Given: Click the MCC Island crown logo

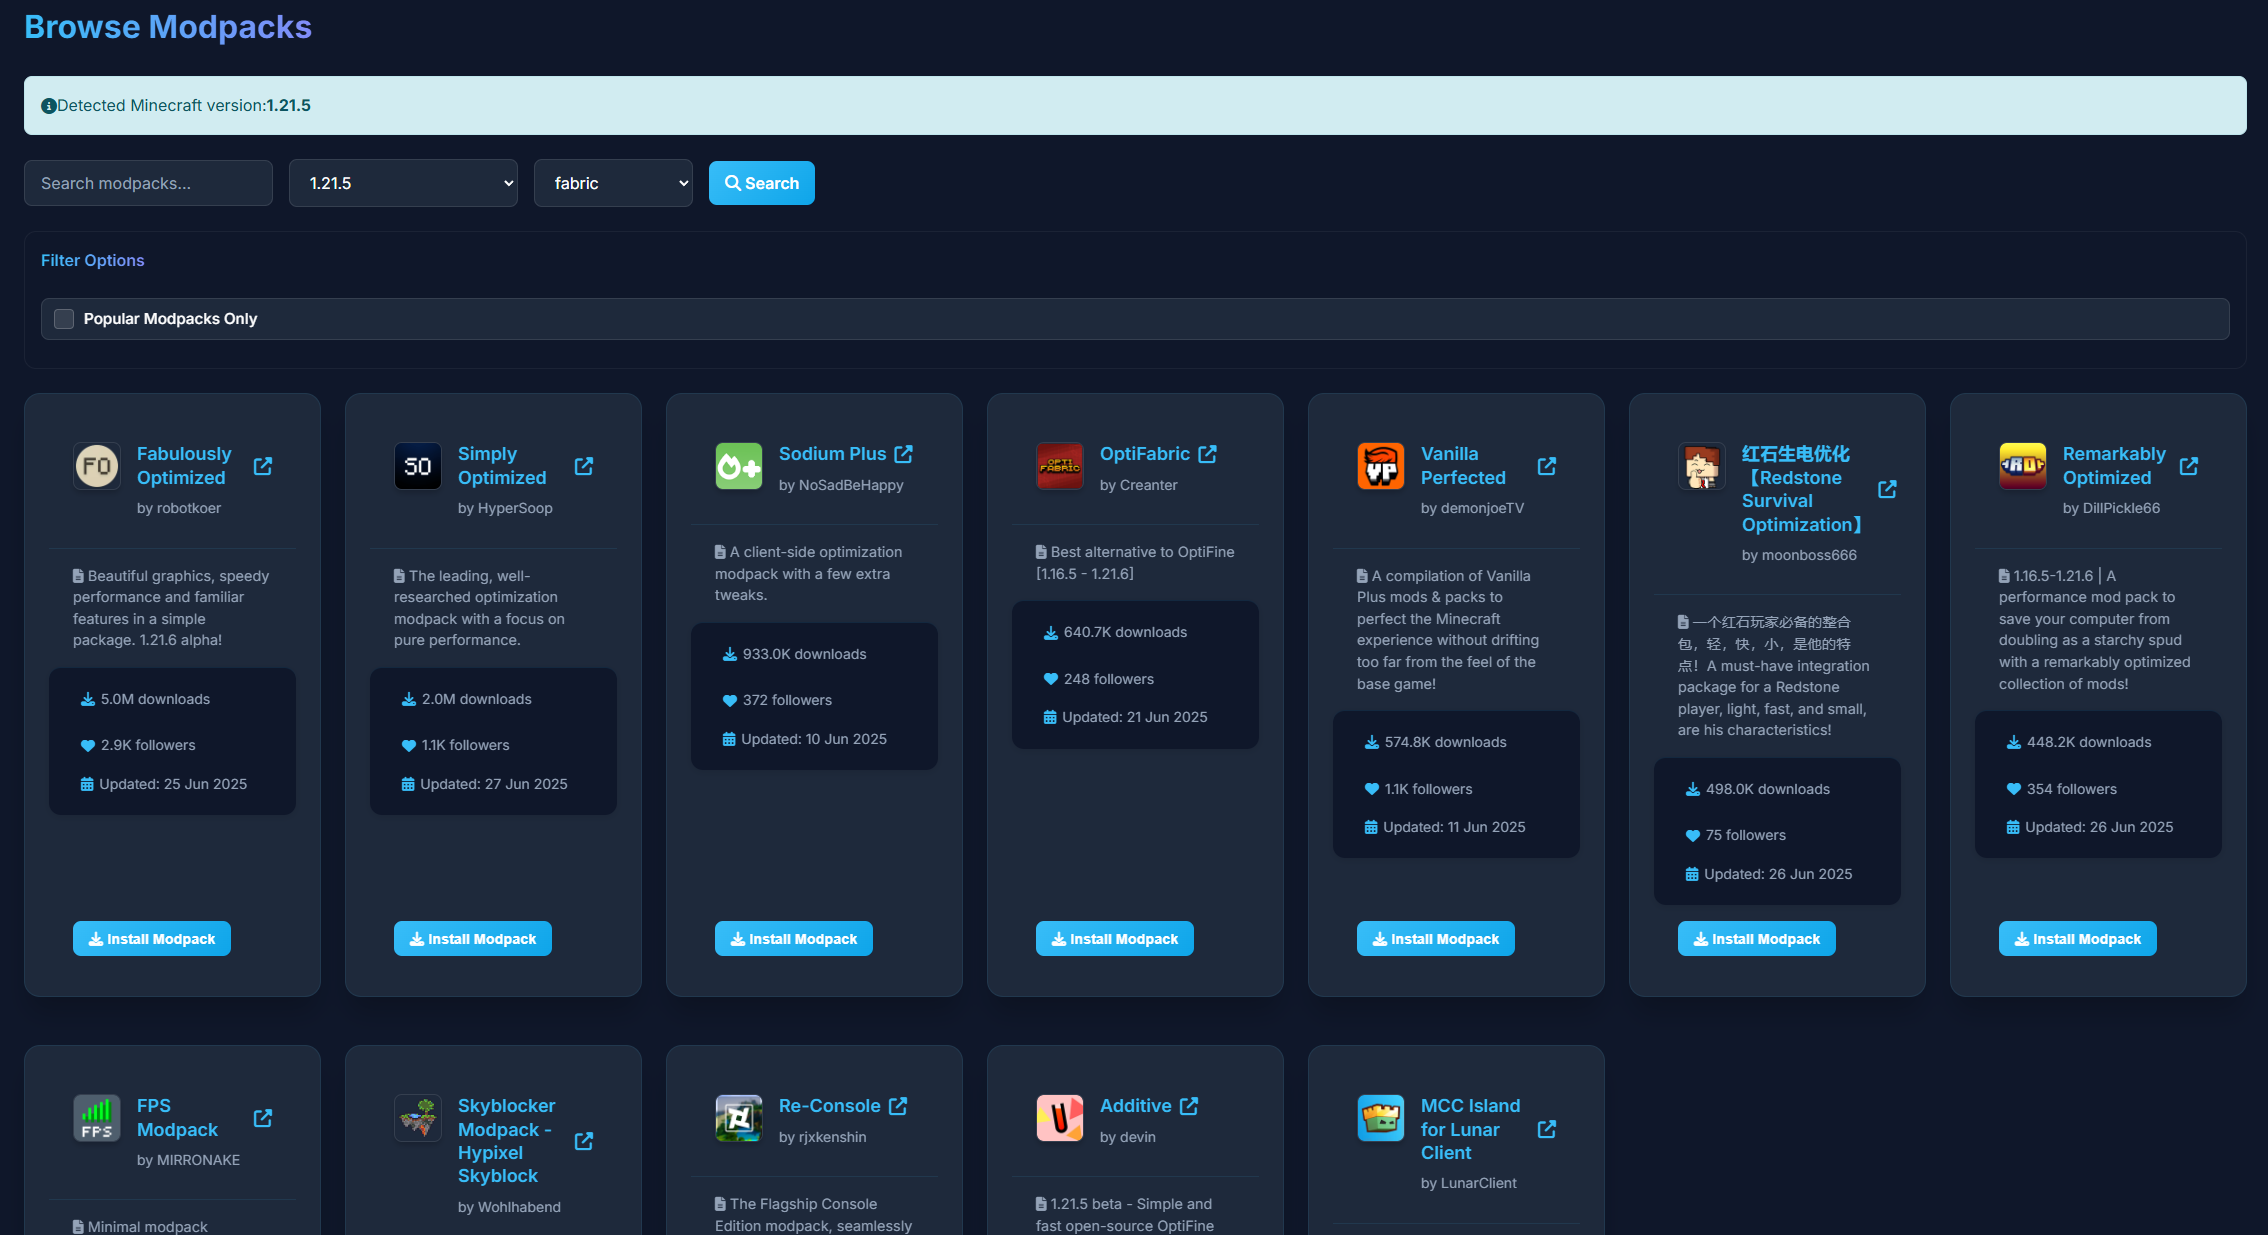Looking at the screenshot, I should tap(1381, 1118).
